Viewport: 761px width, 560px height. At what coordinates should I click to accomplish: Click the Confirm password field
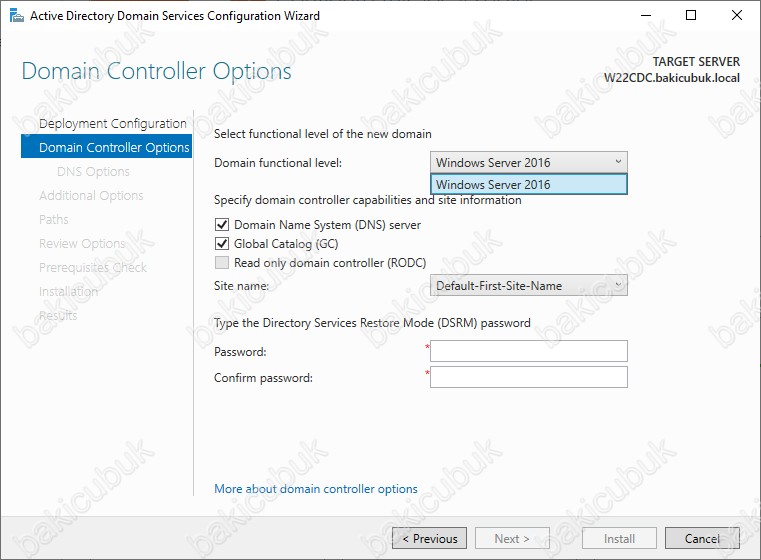529,377
